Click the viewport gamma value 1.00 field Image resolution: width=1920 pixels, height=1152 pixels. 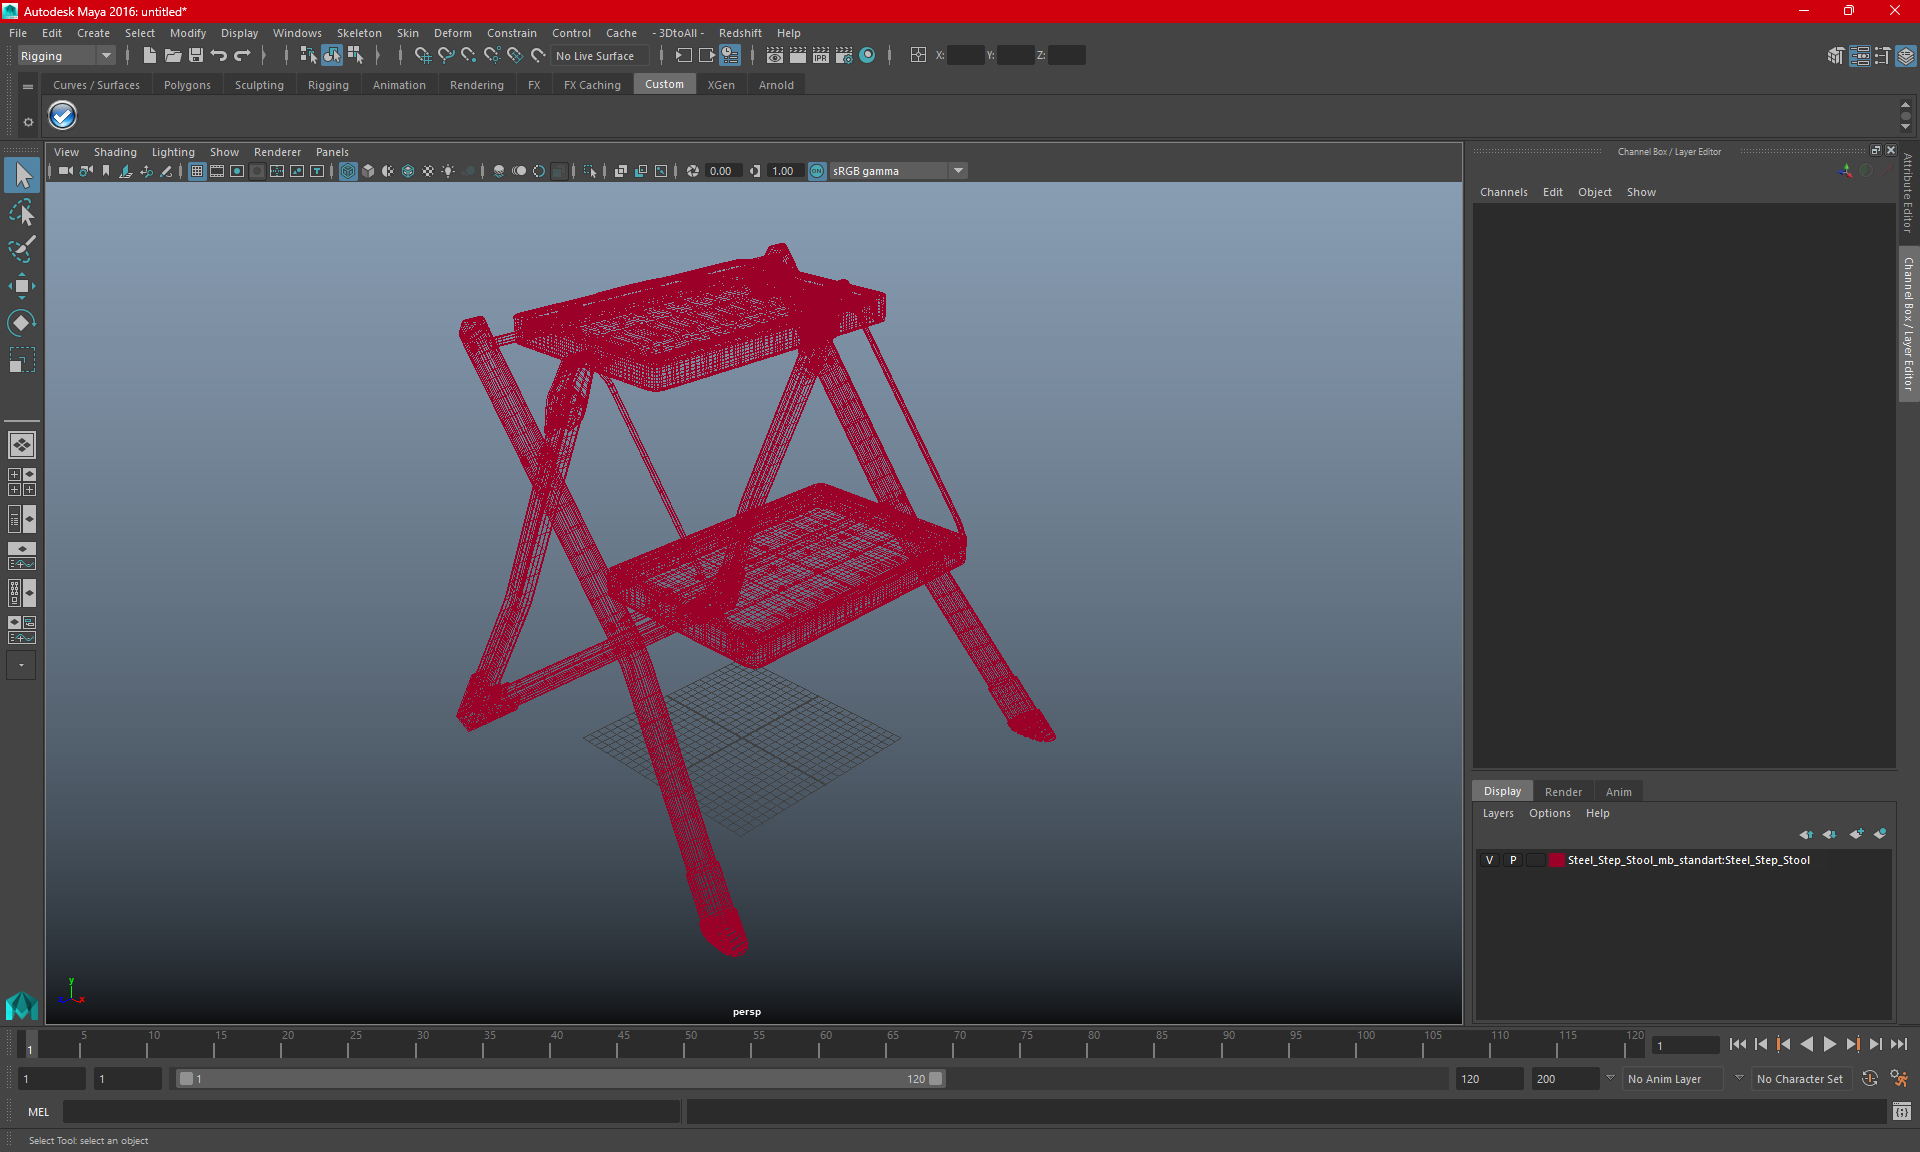point(784,171)
